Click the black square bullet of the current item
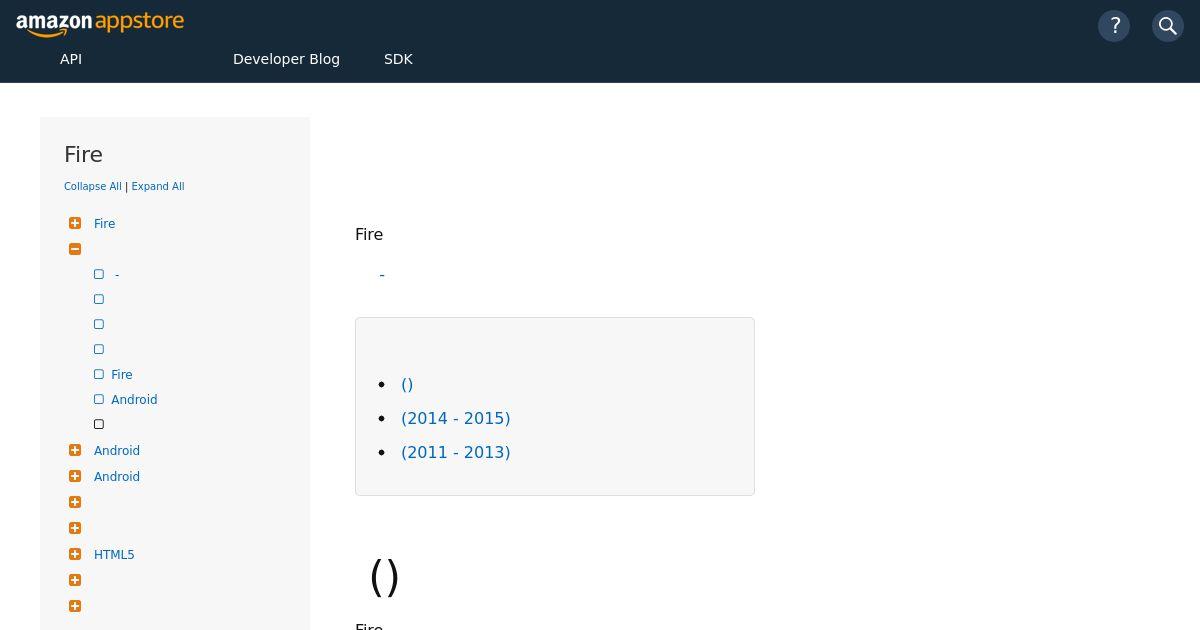The width and height of the screenshot is (1200, 630). tap(99, 424)
